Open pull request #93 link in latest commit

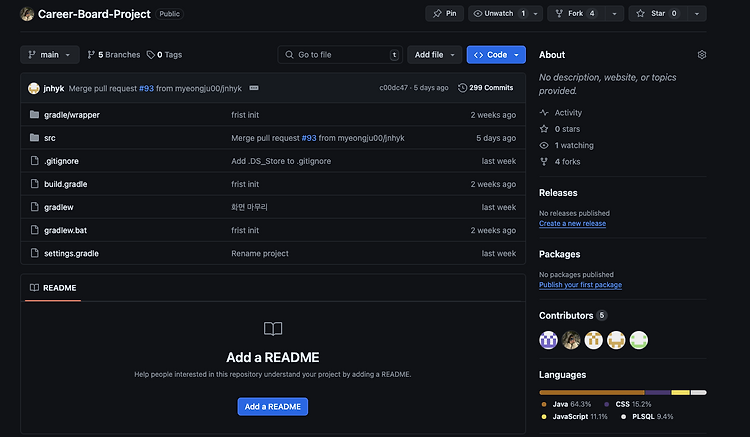[146, 88]
